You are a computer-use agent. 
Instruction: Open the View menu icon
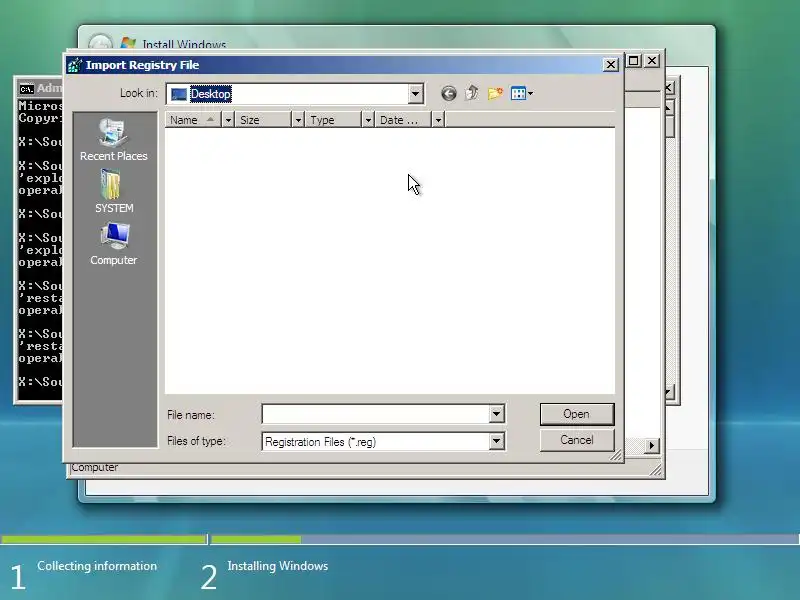coord(521,93)
